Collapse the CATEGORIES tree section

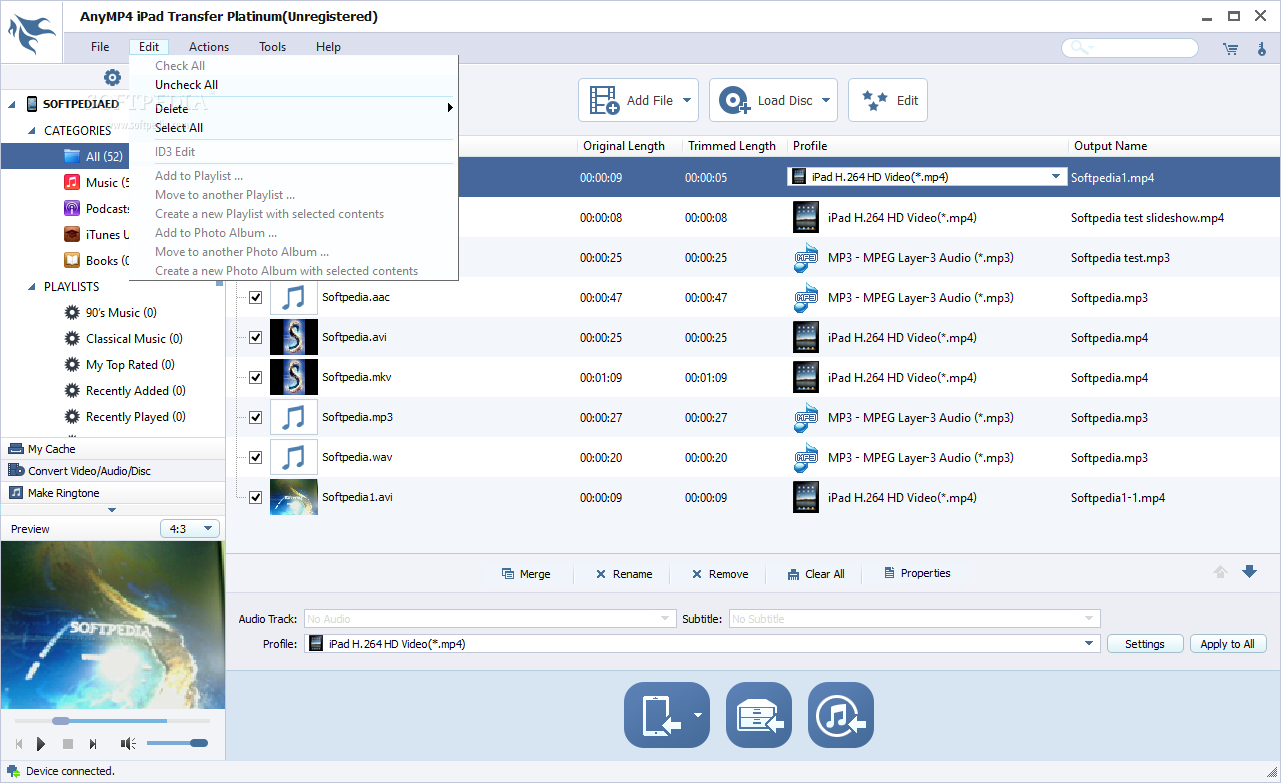tap(30, 130)
